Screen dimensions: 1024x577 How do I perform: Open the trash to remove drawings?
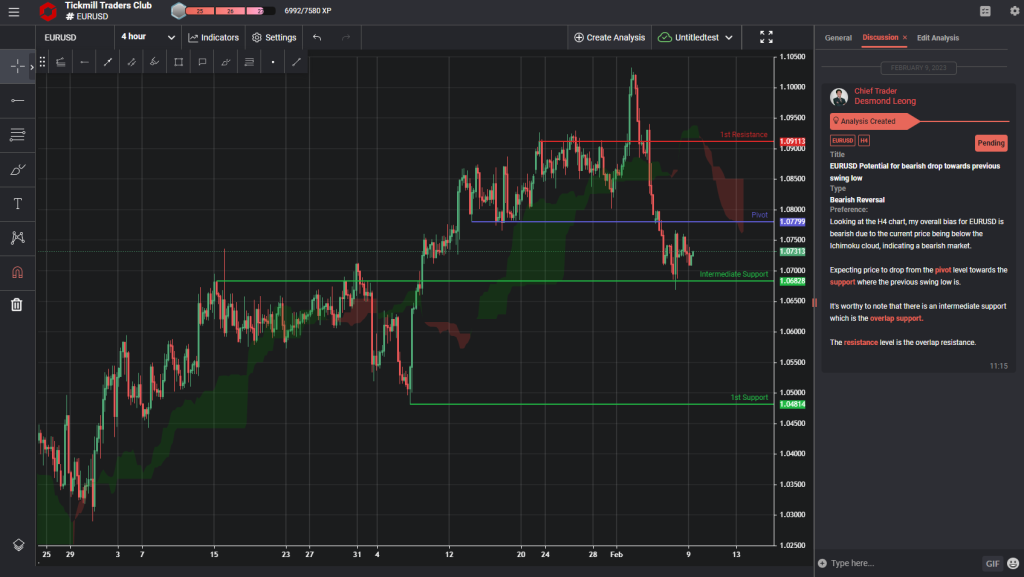coord(16,304)
